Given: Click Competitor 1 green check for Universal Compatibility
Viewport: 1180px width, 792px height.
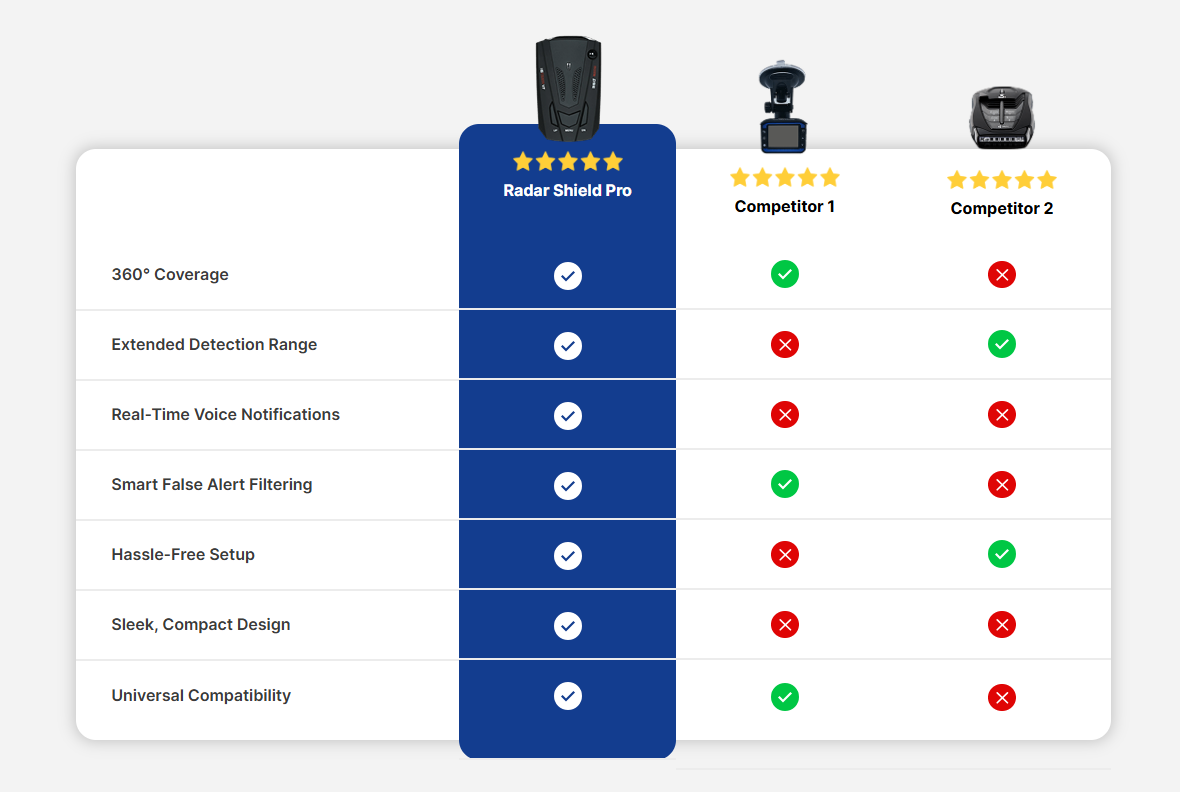Looking at the screenshot, I should [785, 697].
